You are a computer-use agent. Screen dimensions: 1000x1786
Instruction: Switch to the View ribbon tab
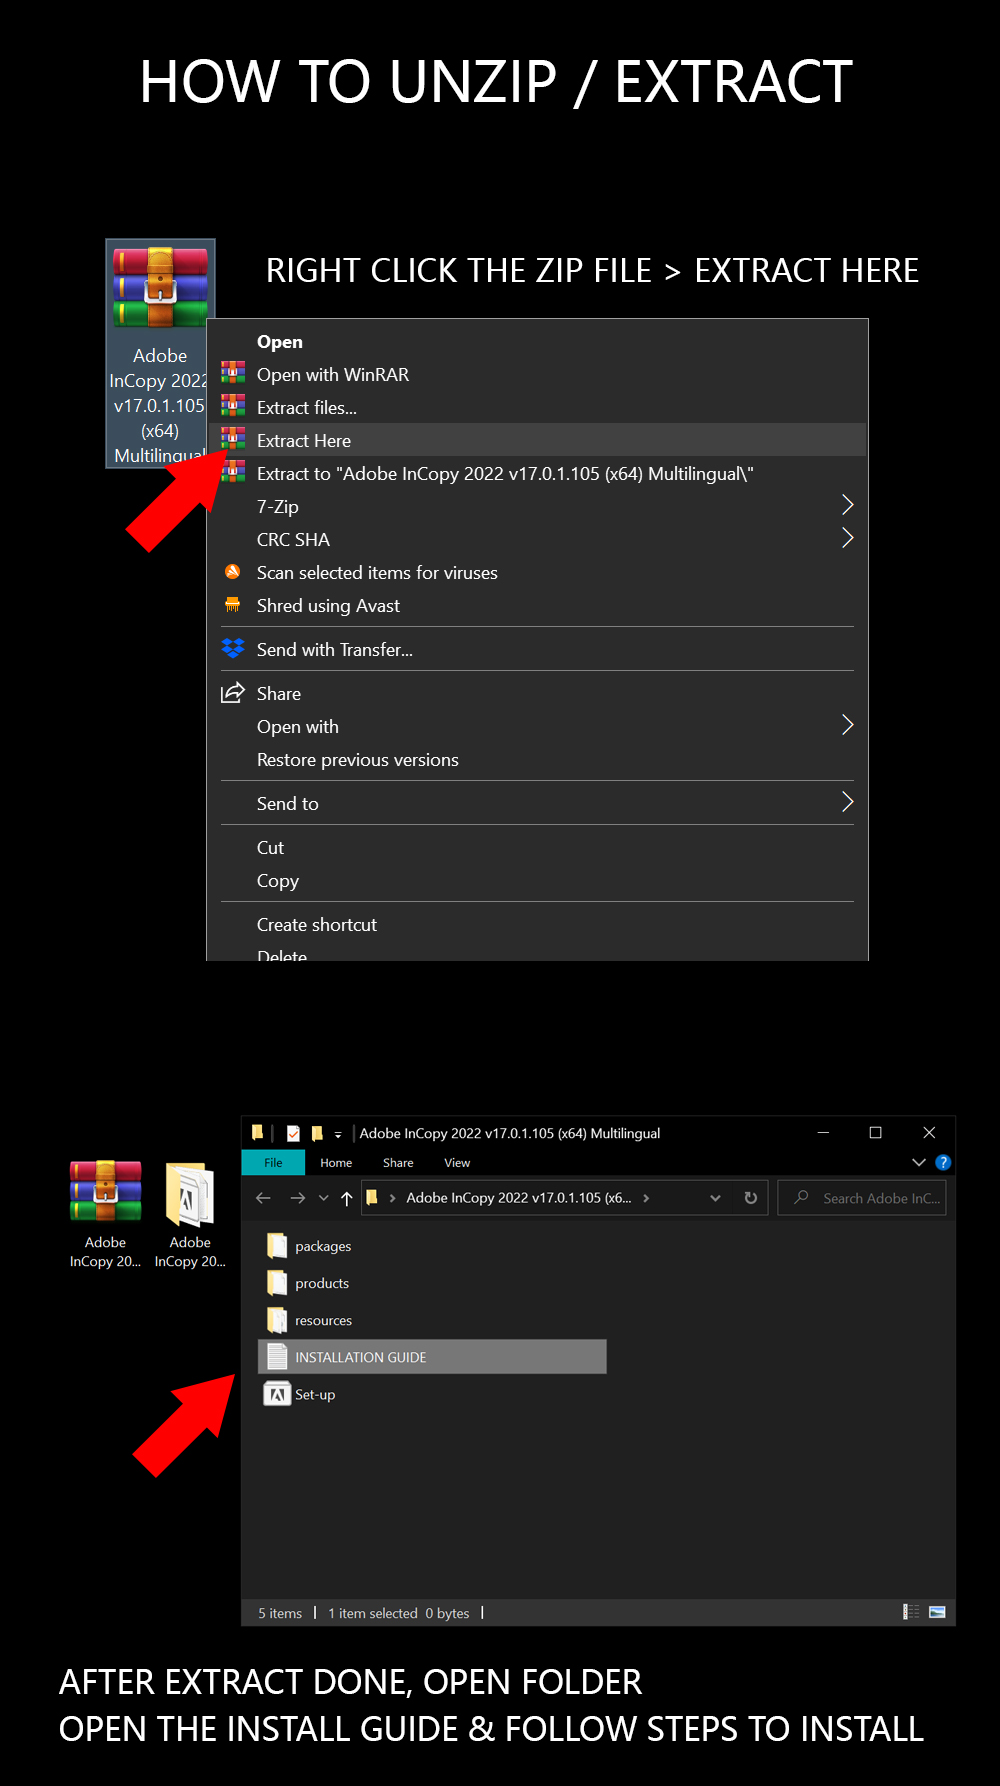point(457,1163)
